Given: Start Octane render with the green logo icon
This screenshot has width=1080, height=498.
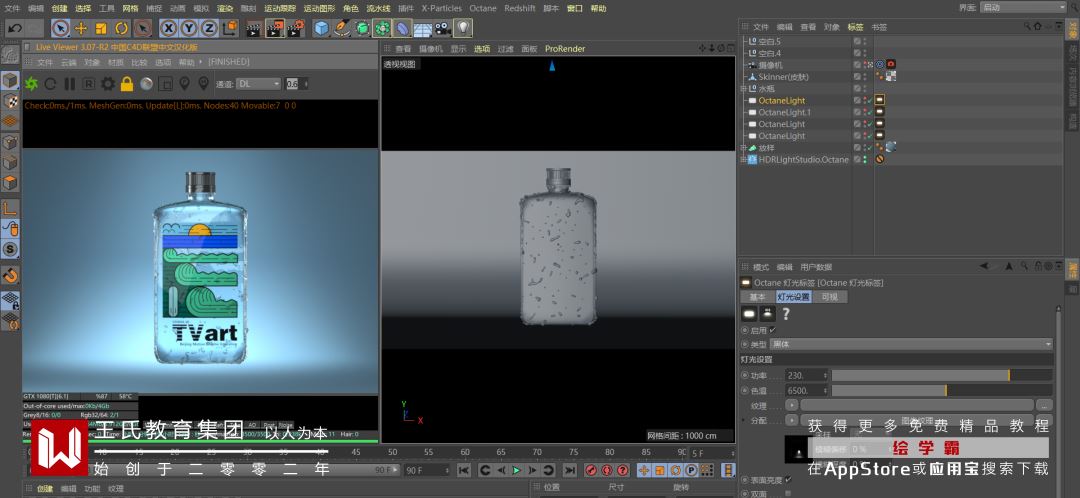Looking at the screenshot, I should pyautogui.click(x=31, y=84).
